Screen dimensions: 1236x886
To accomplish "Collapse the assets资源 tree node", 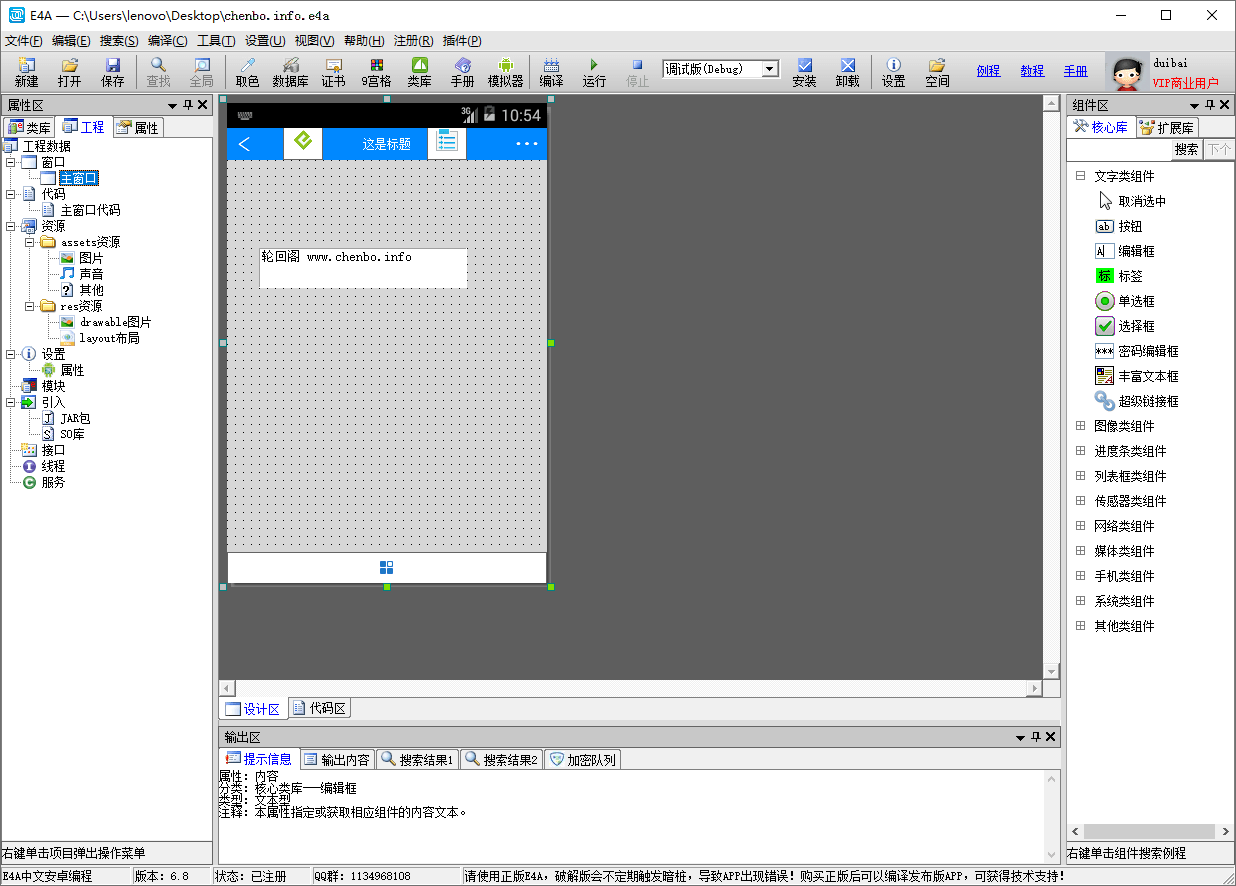I will [30, 242].
